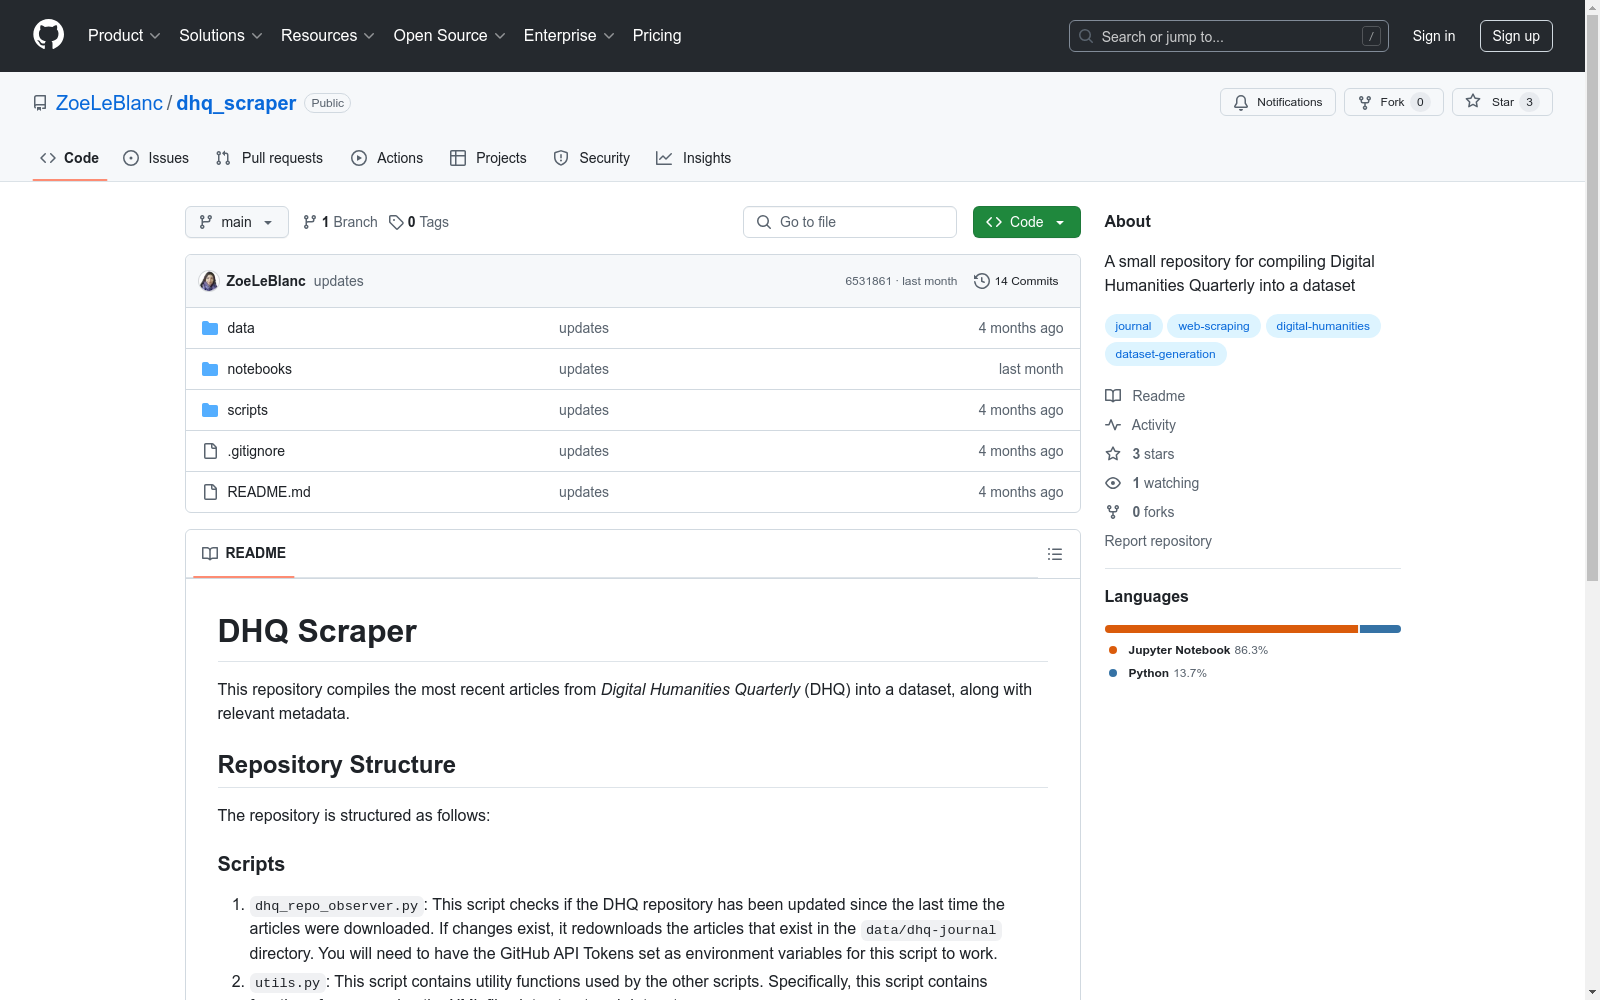Click the Fork count badge
This screenshot has width=1600, height=1000.
pos(1420,102)
